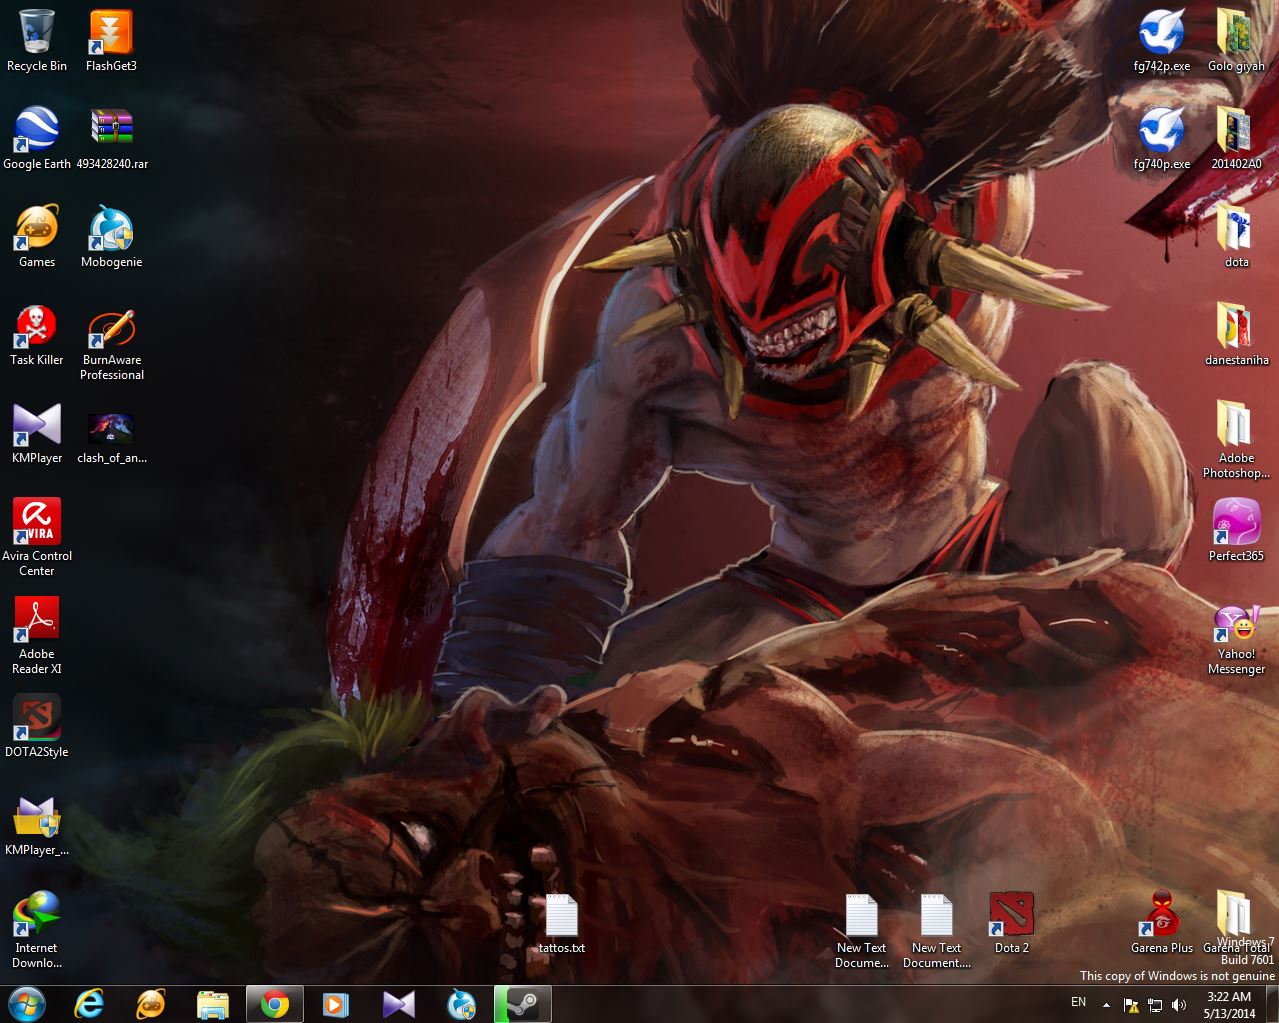The image size is (1279, 1023).
Task: Open the Perfect365 shortcut
Action: 1236,531
